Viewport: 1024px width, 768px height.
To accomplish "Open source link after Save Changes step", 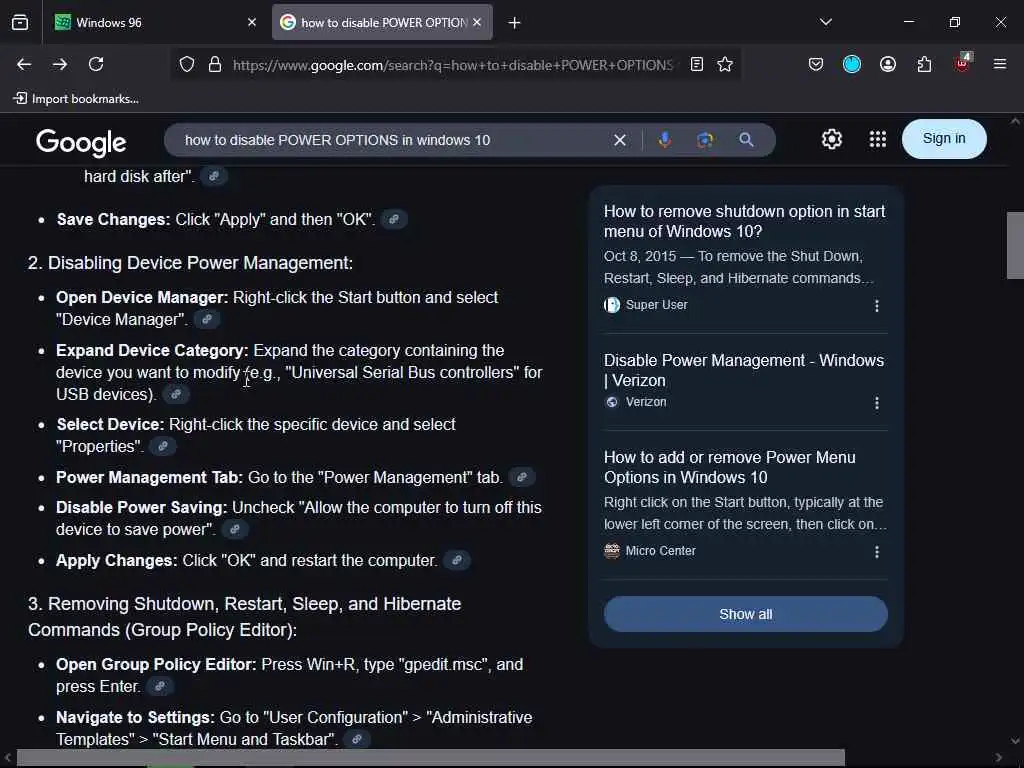I will pos(394,219).
